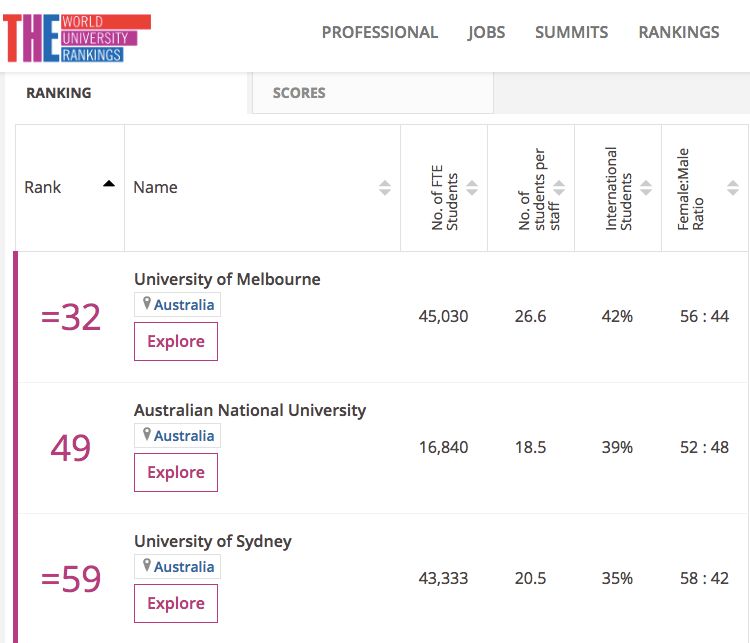Click the 45,030 FTE students value
Viewport: 750px width, 643px height.
[x=443, y=316]
